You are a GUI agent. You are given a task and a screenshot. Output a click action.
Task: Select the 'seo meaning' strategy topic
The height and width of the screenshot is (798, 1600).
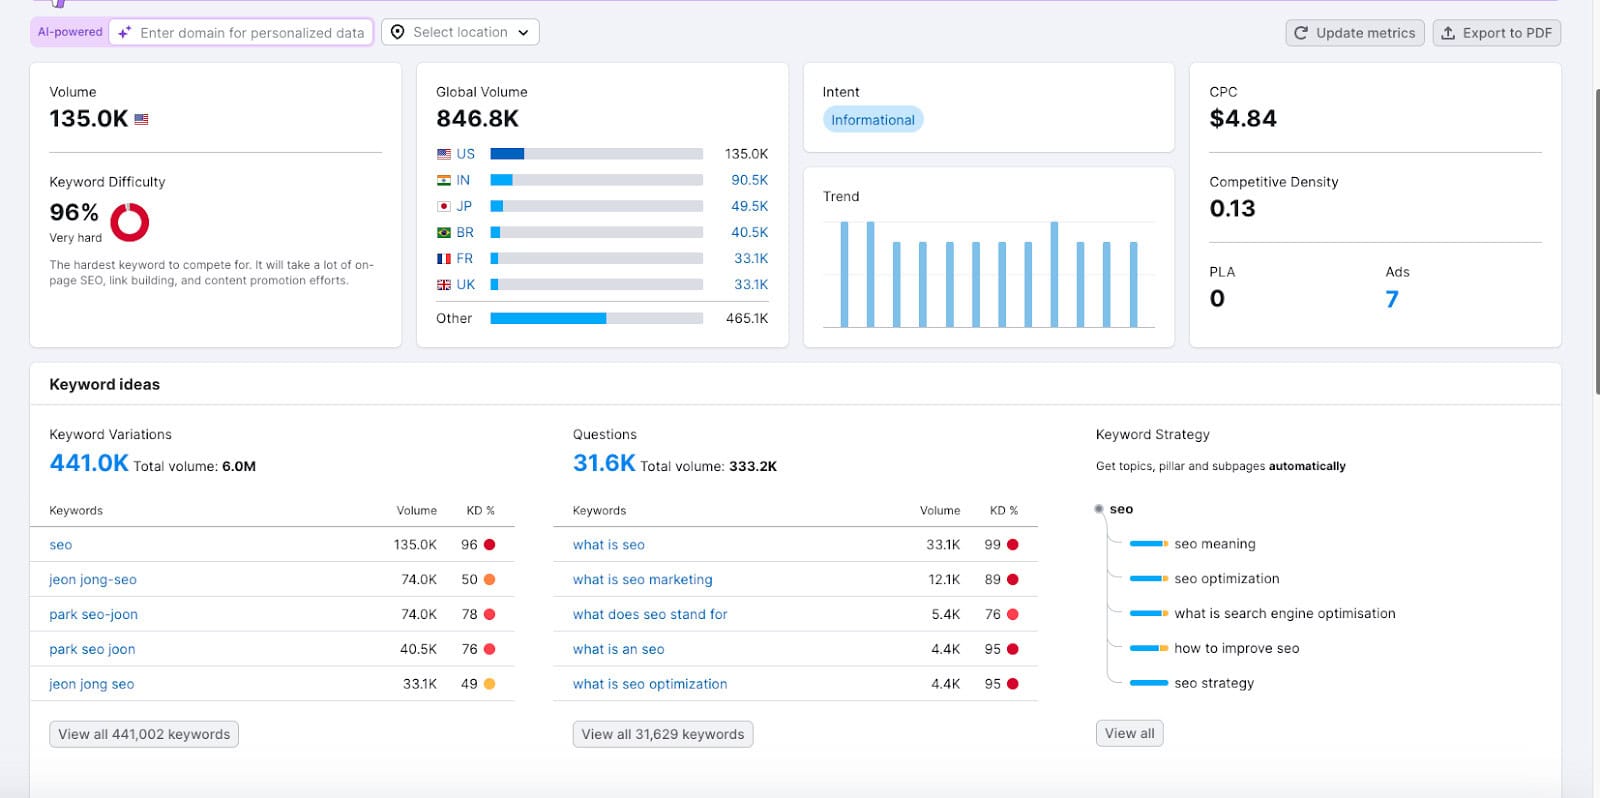point(1214,544)
